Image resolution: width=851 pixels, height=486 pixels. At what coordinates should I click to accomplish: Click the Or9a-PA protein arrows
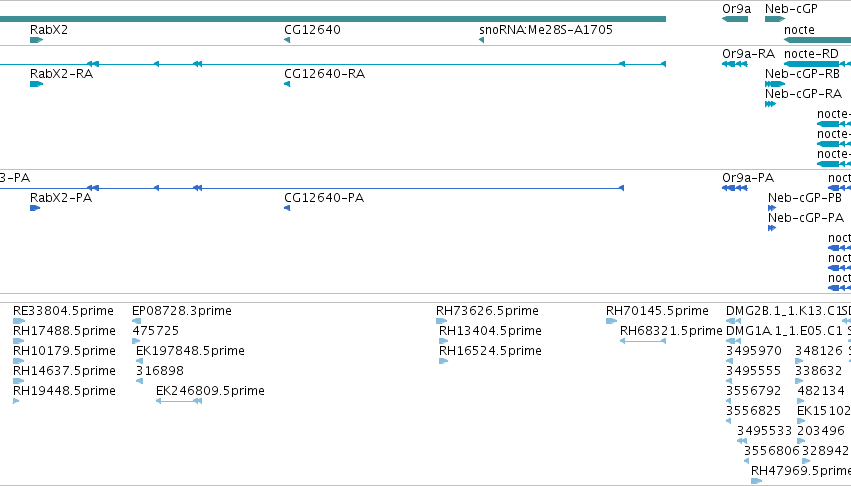735,188
